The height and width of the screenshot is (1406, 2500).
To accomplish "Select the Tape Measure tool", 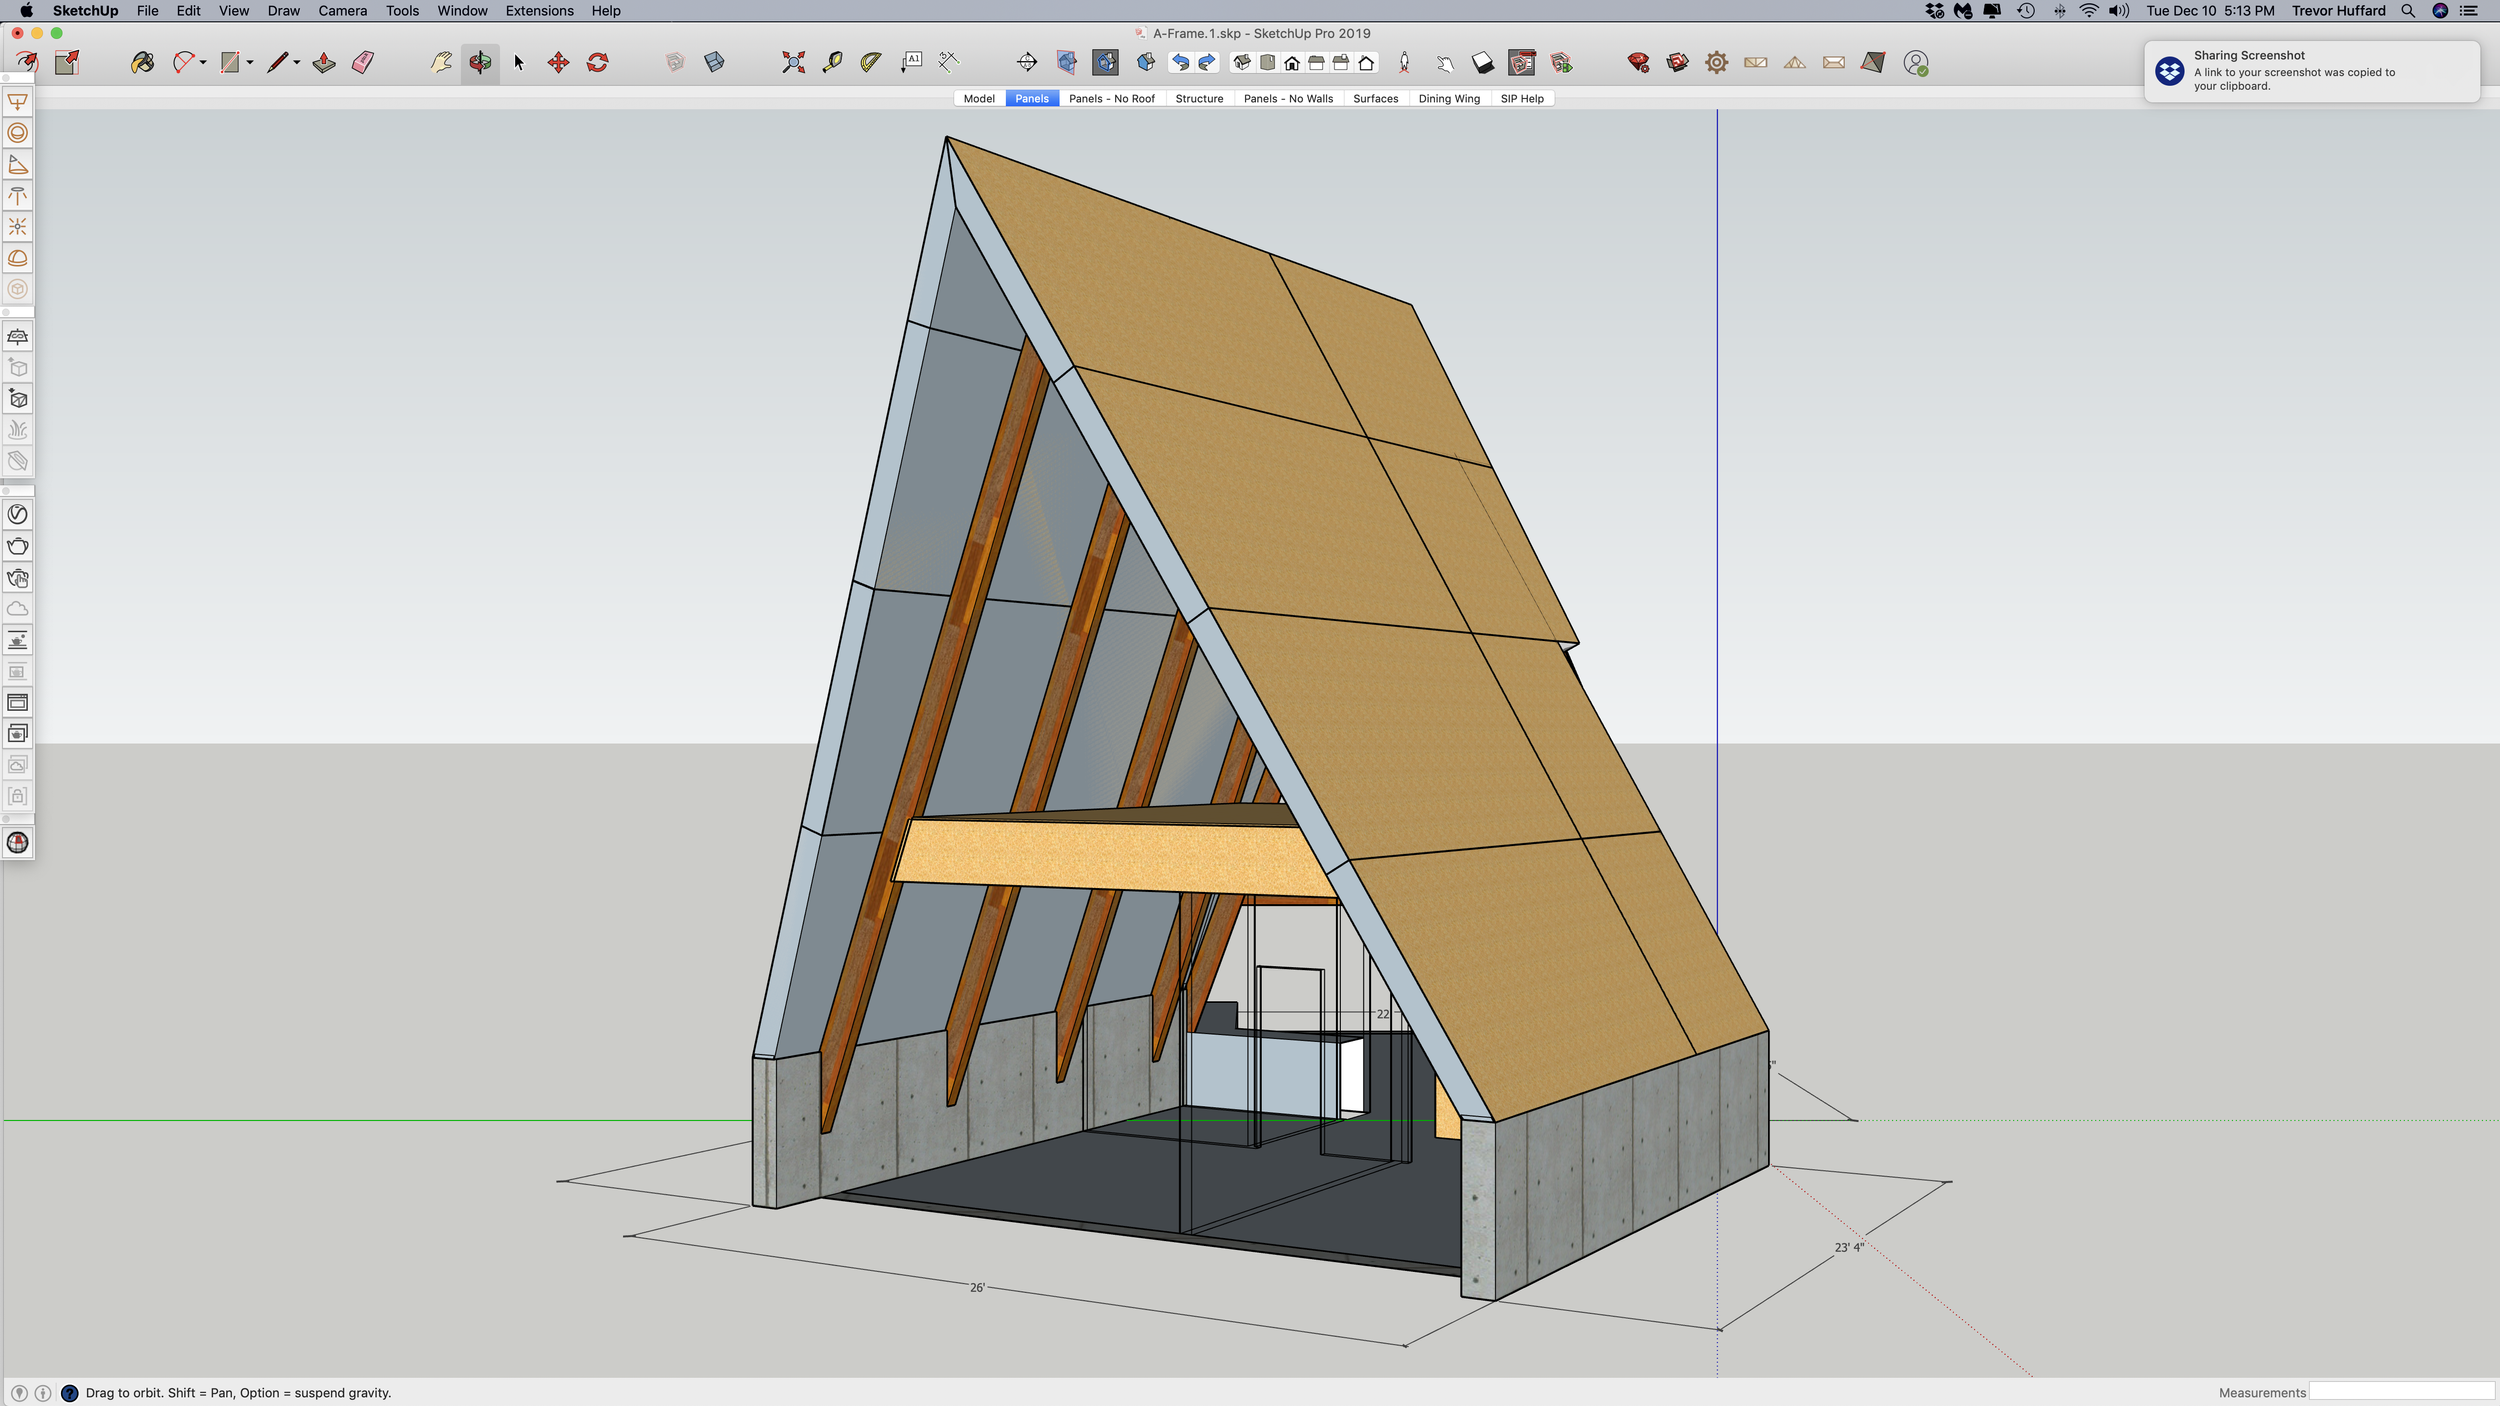I will [832, 63].
